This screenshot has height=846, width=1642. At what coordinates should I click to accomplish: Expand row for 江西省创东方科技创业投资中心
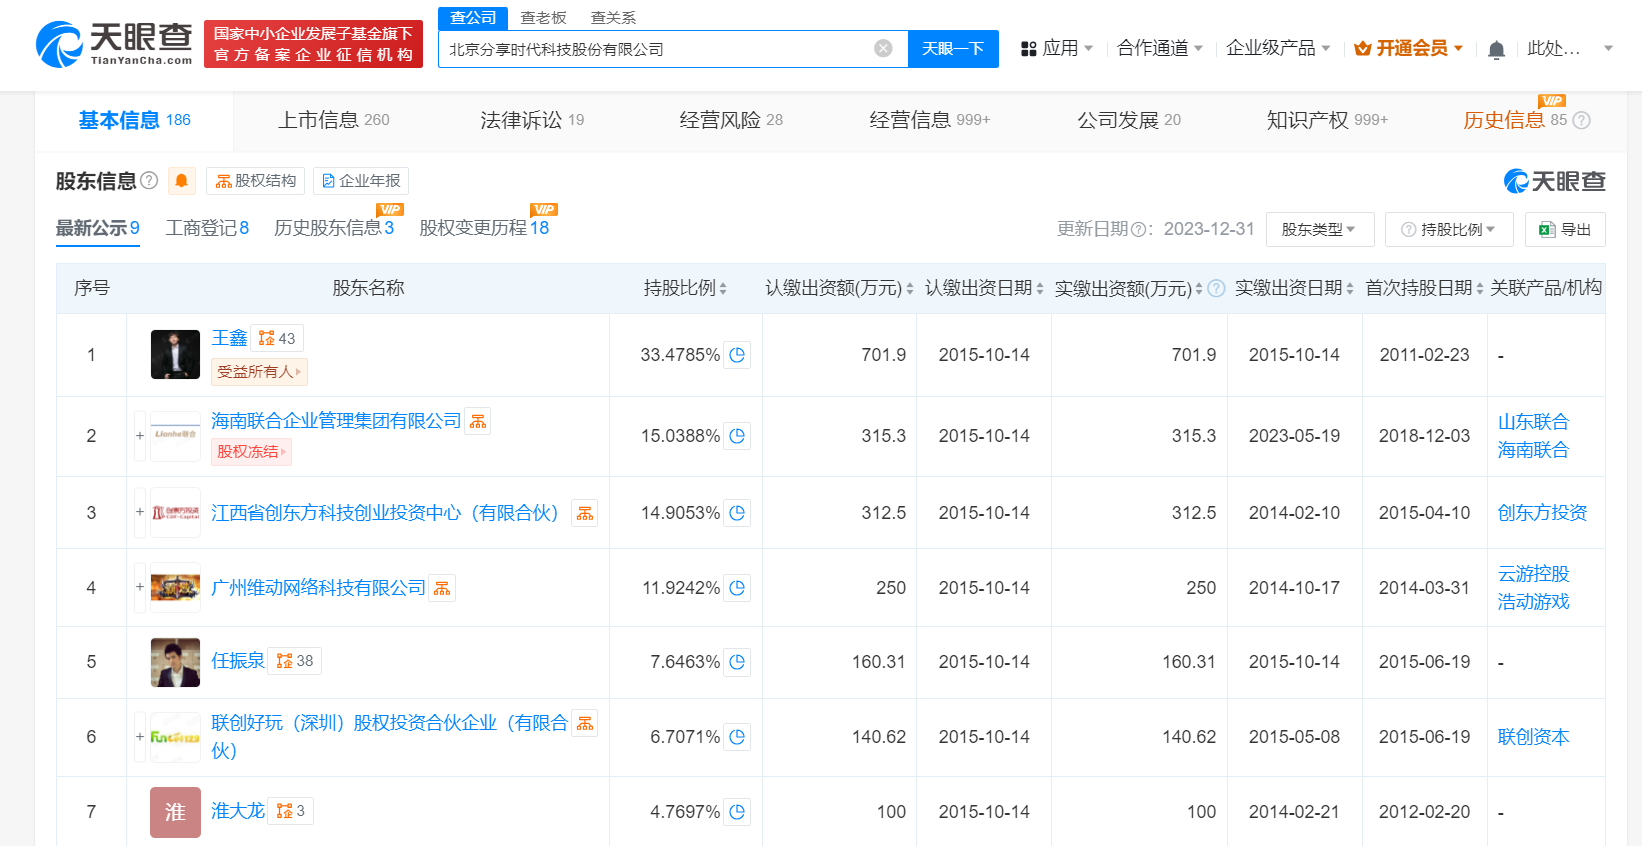coord(140,513)
